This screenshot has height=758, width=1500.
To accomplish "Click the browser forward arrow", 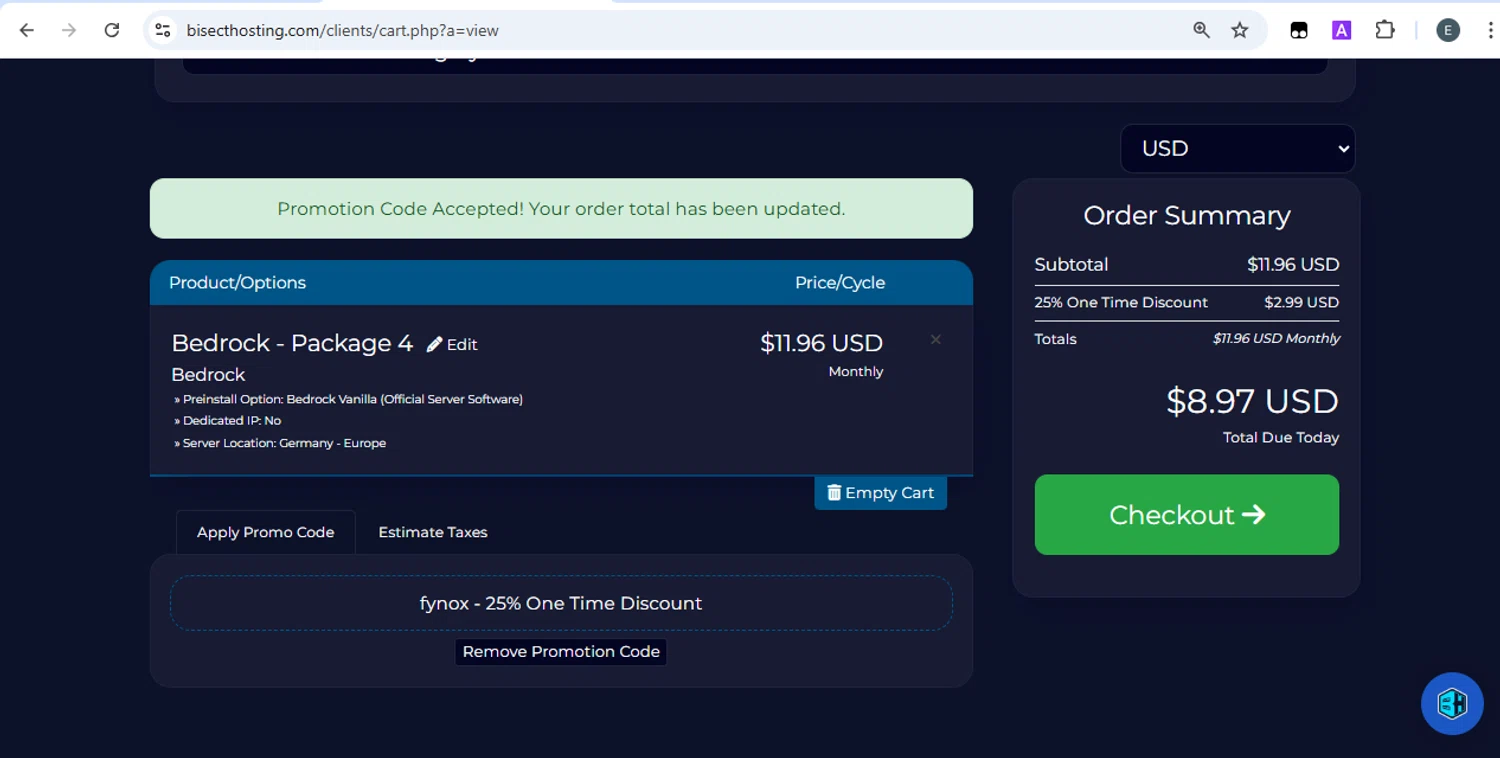I will click(x=69, y=30).
